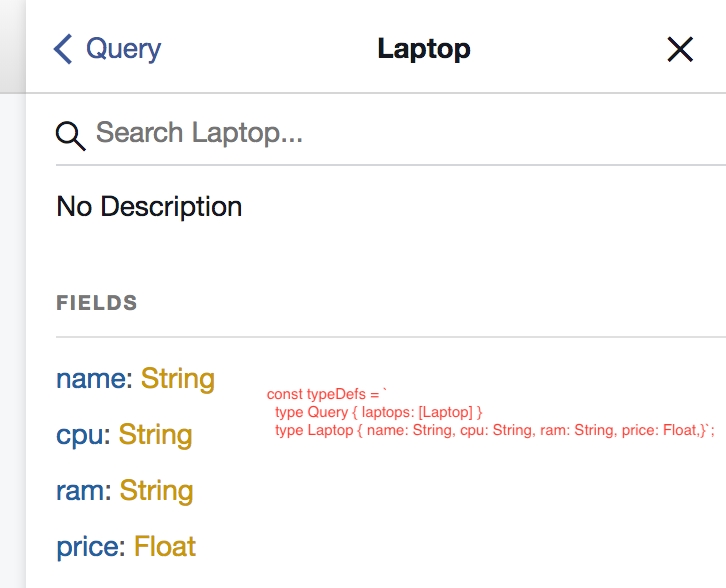The image size is (726, 588).
Task: Click the divider line below FIELDS
Action: (x=390, y=337)
